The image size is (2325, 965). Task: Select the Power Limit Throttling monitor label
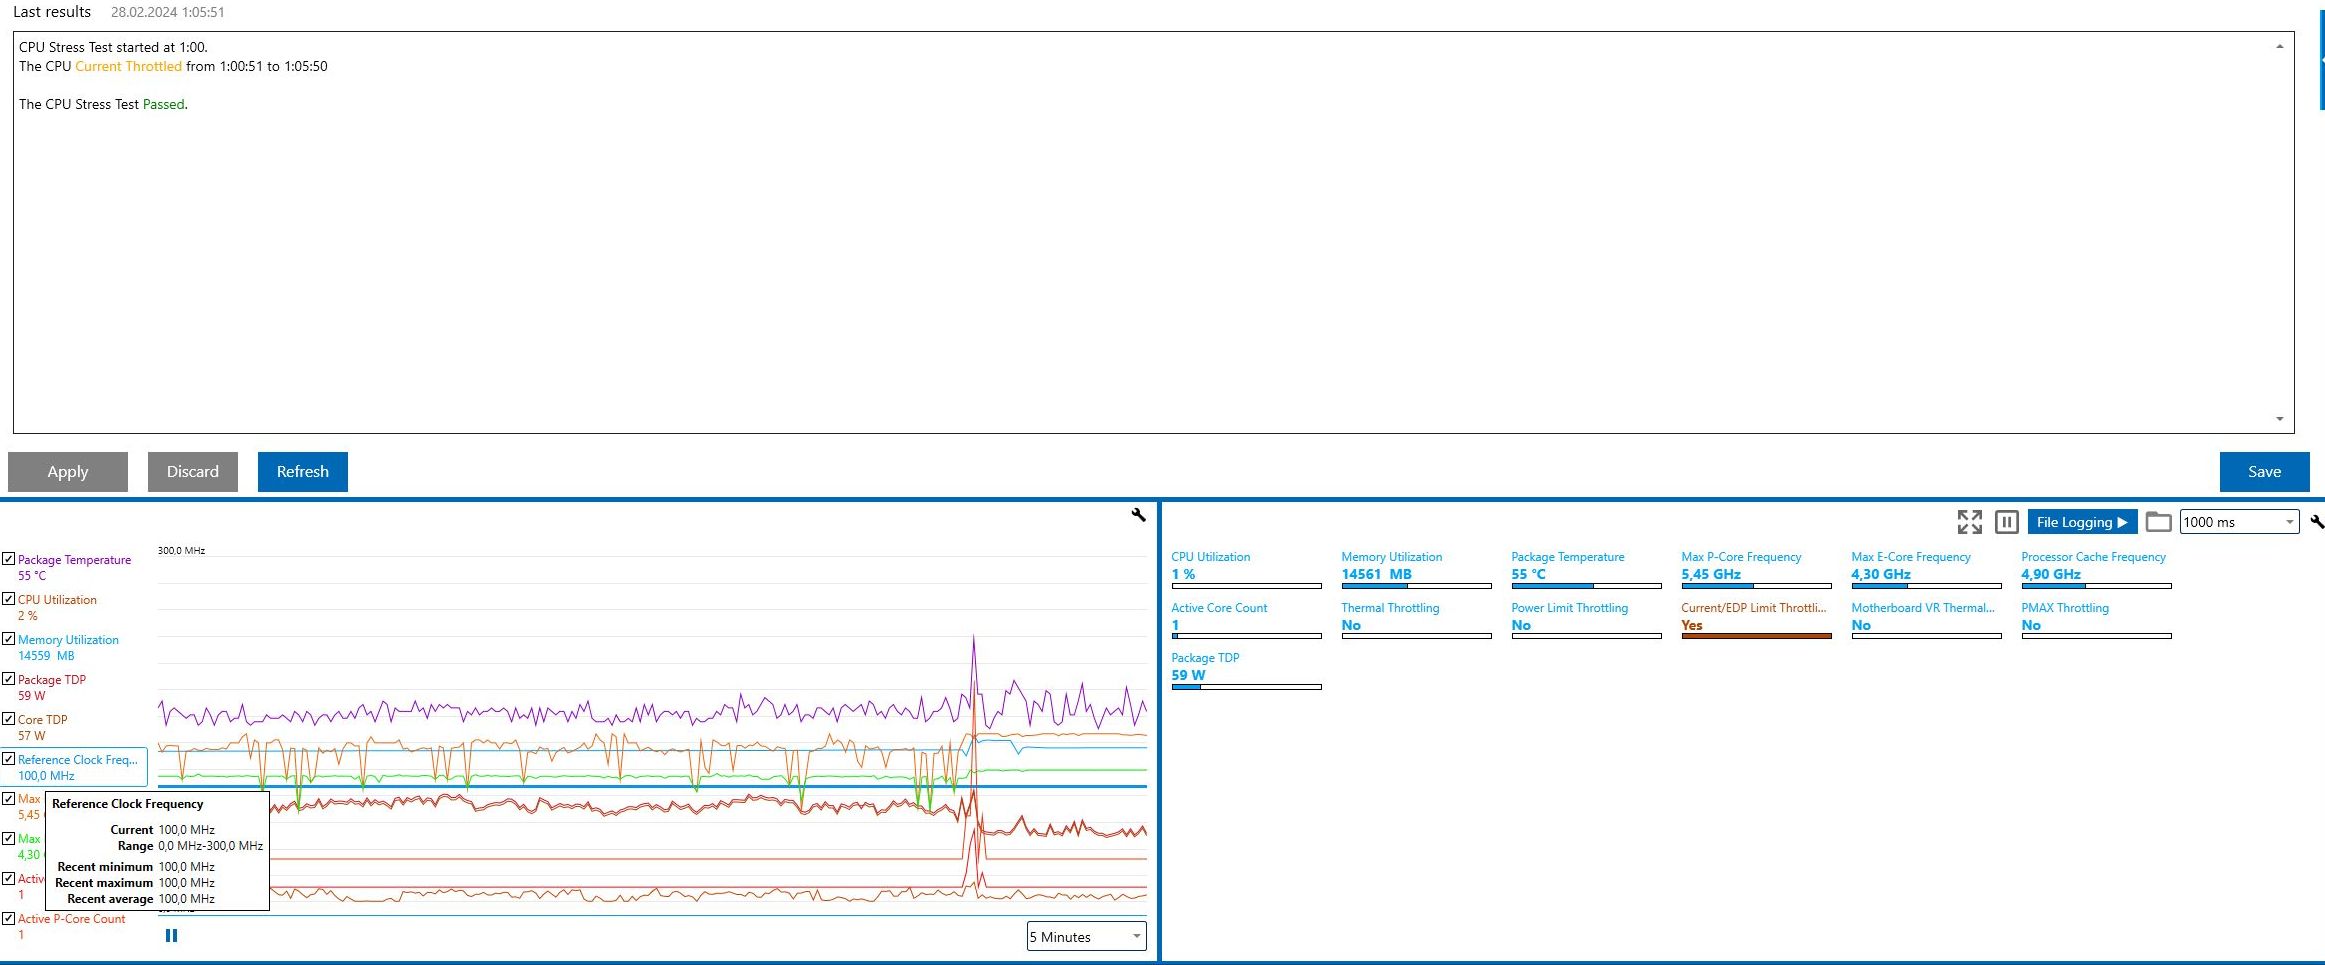pos(1570,608)
